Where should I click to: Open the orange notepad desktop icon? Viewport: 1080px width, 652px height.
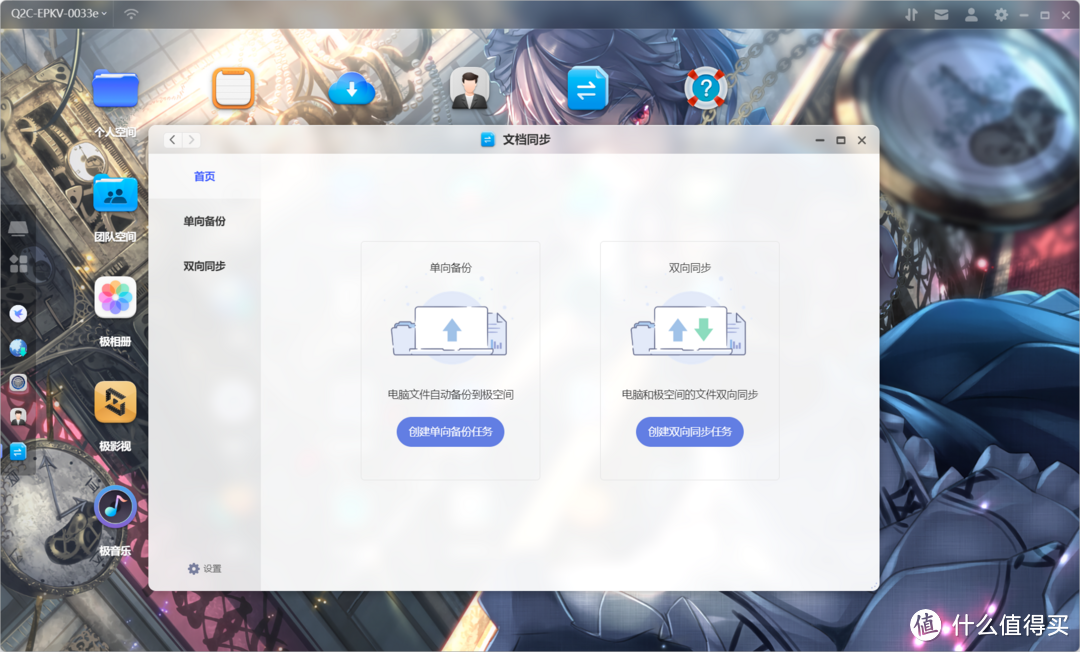click(x=233, y=88)
